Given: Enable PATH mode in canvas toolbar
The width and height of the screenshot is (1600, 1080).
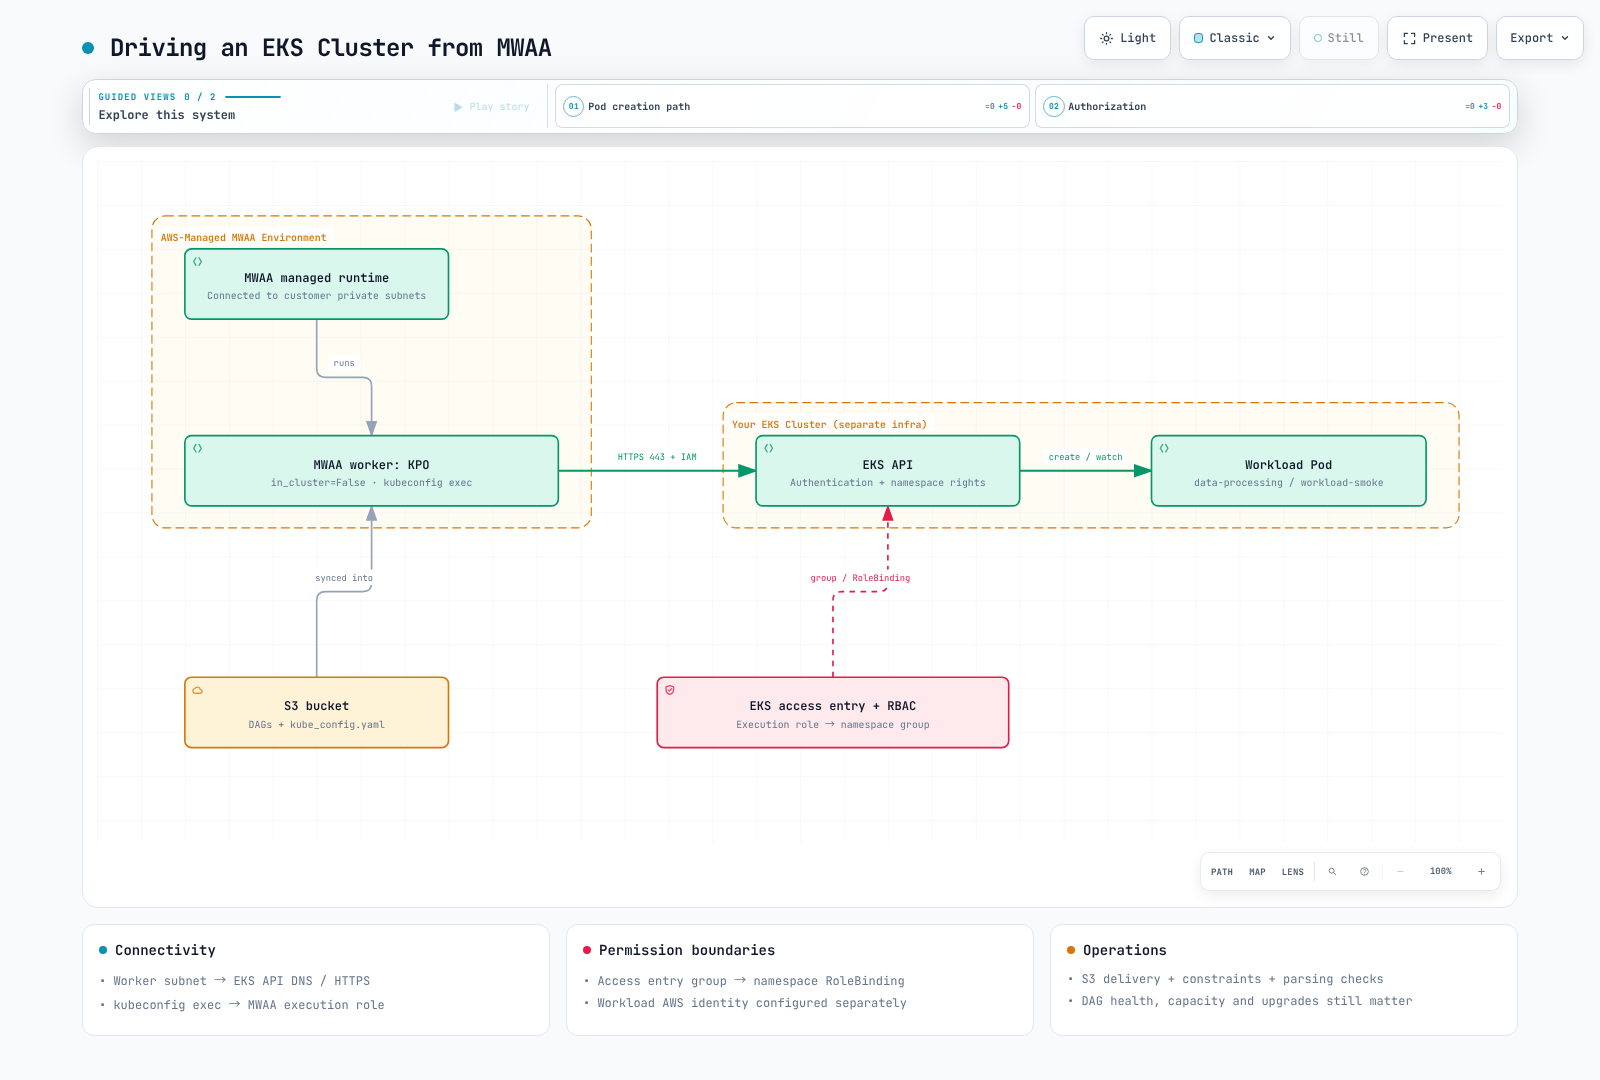Looking at the screenshot, I should point(1222,872).
